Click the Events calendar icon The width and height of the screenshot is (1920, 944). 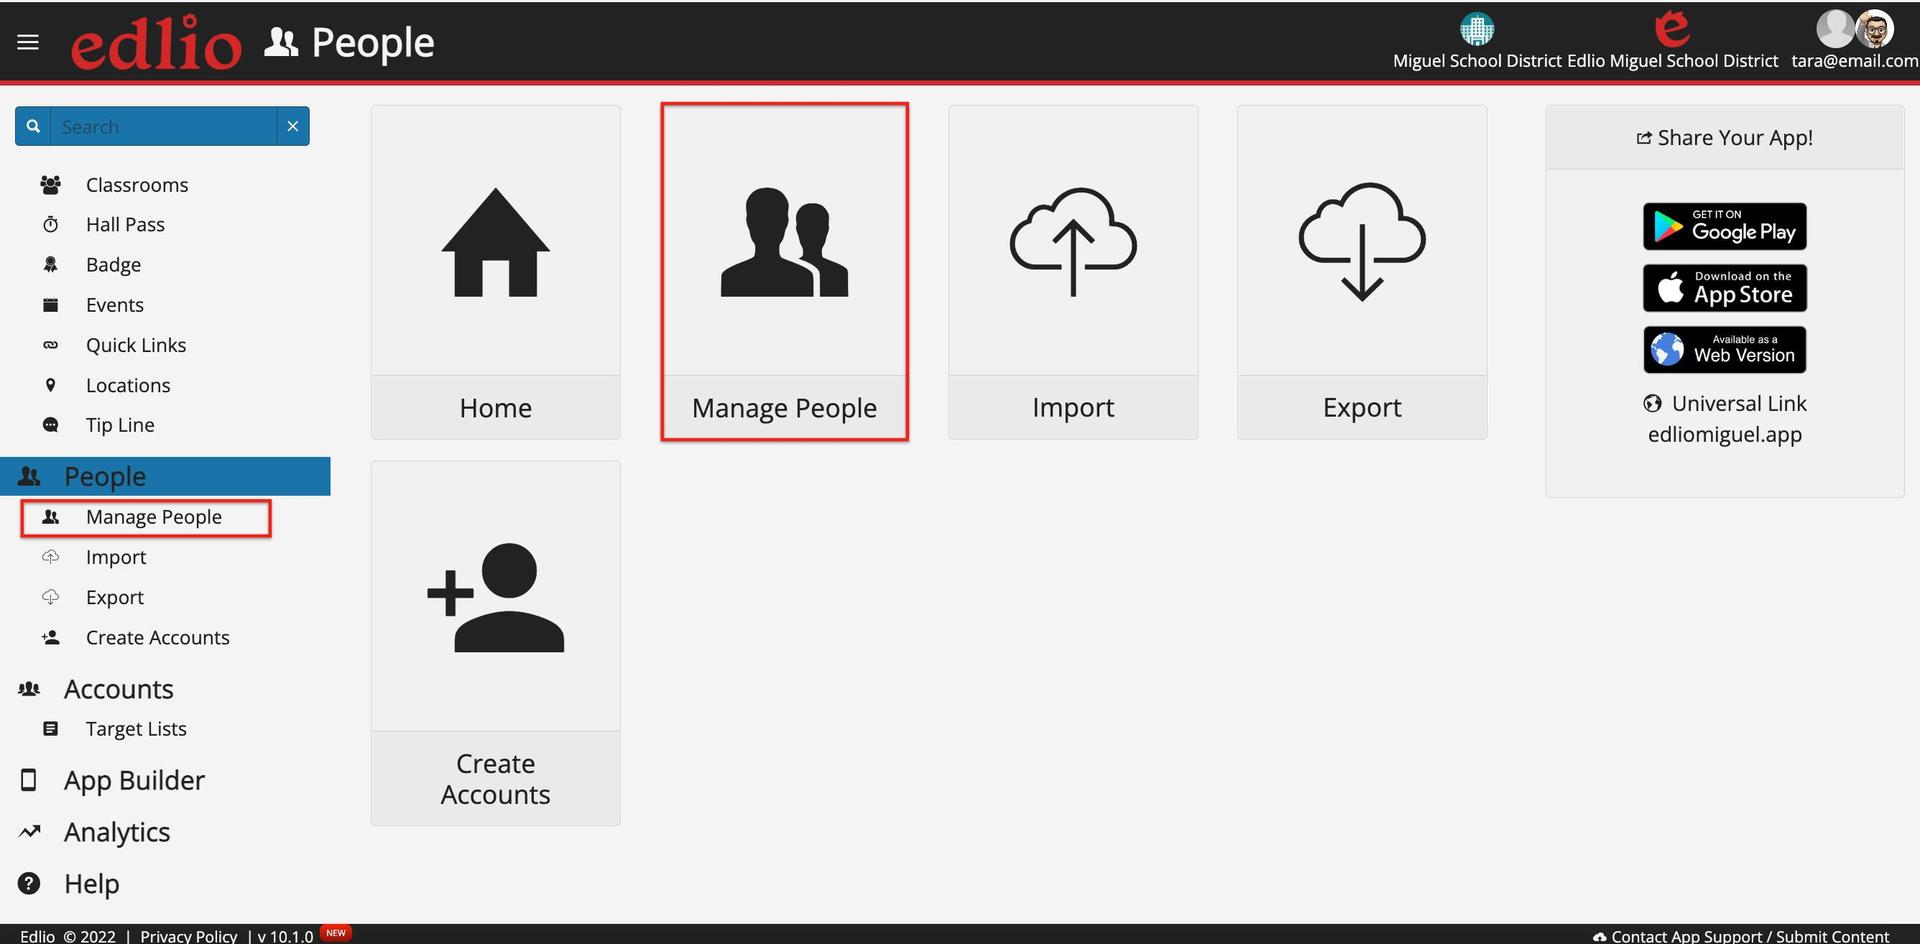coord(50,304)
